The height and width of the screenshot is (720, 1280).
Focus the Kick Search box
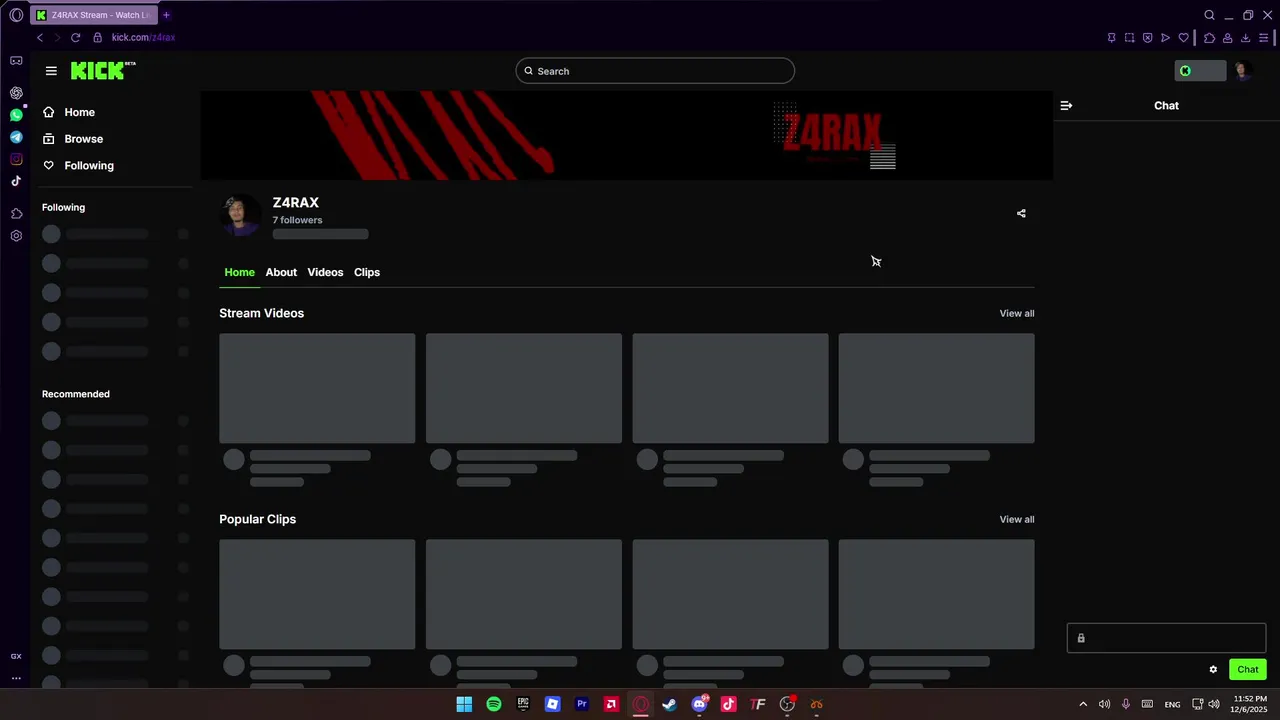point(655,71)
